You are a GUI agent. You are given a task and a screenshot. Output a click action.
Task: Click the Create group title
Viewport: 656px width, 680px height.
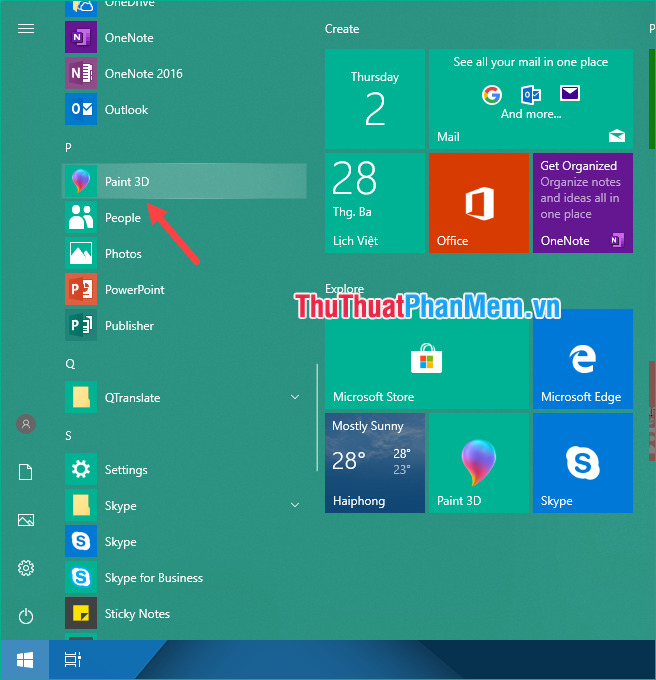[x=342, y=29]
